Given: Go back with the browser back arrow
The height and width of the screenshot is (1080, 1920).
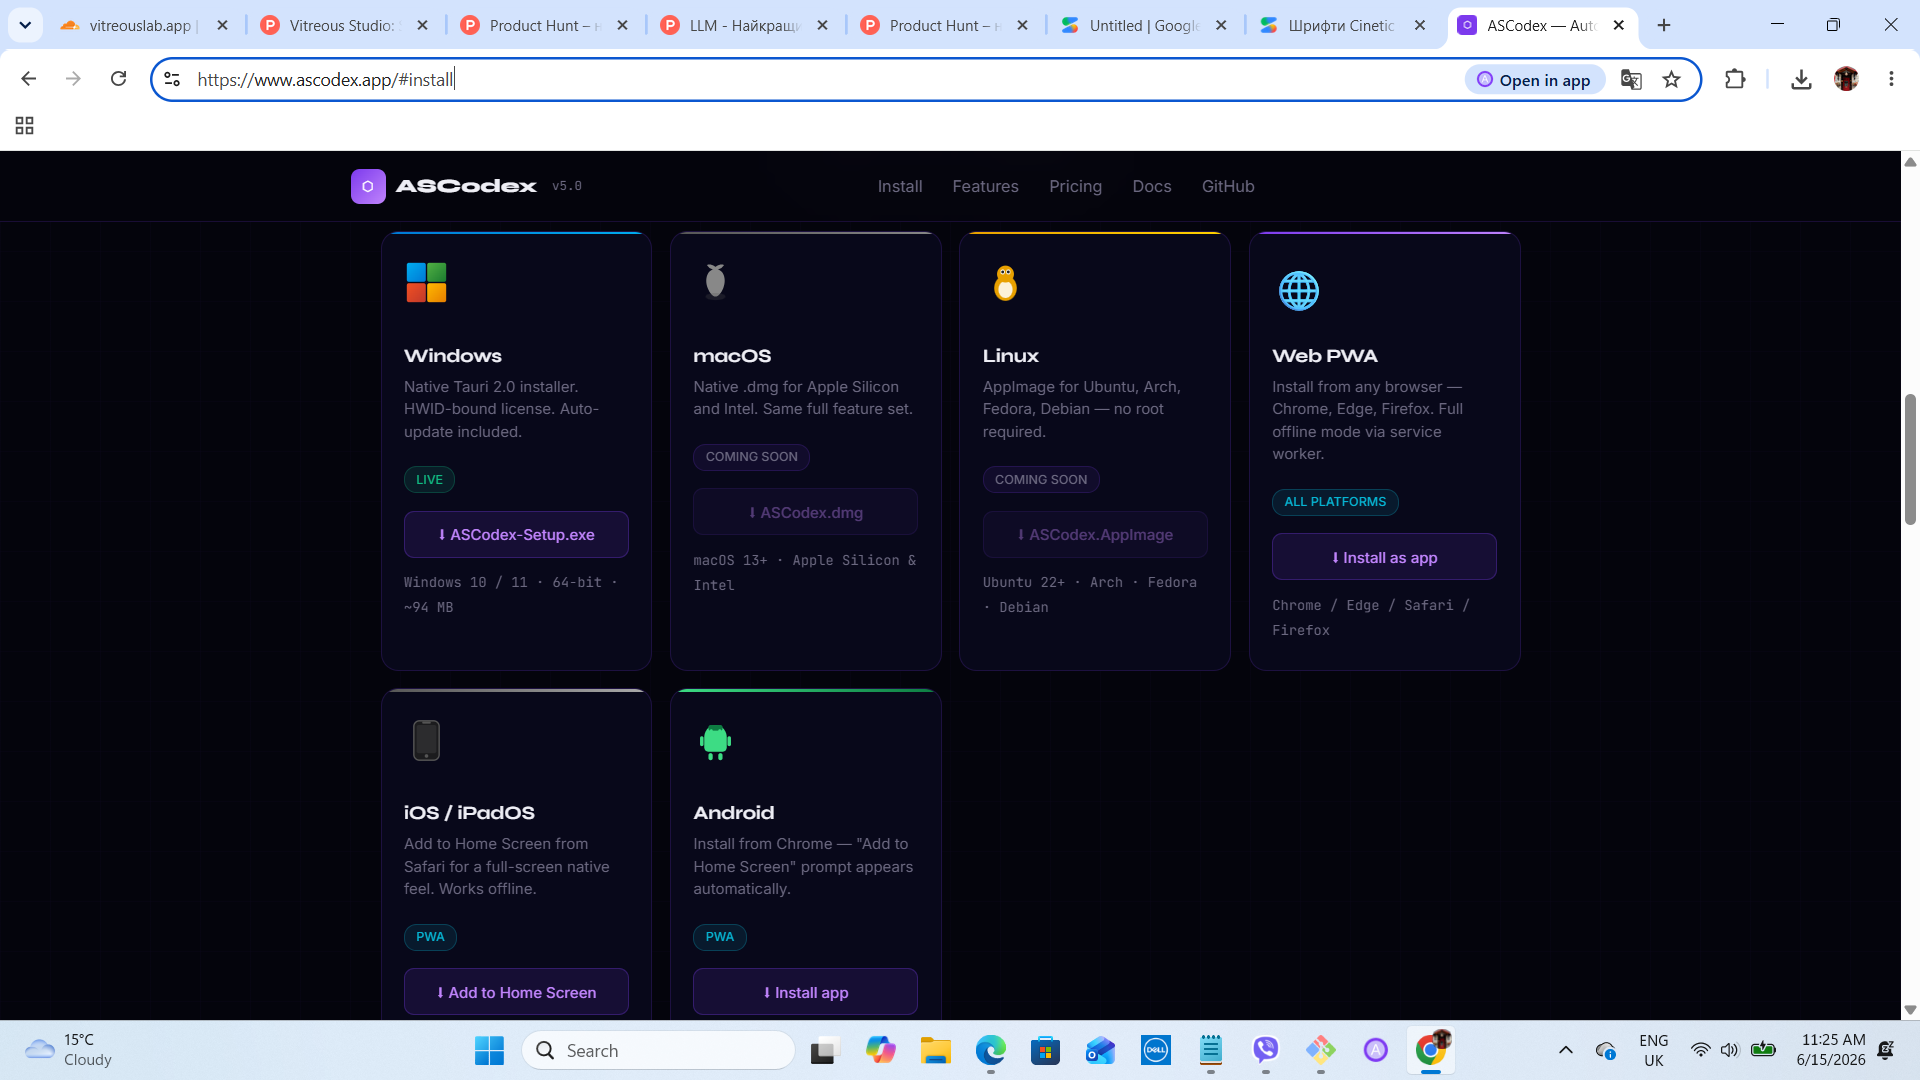Looking at the screenshot, I should tap(29, 79).
